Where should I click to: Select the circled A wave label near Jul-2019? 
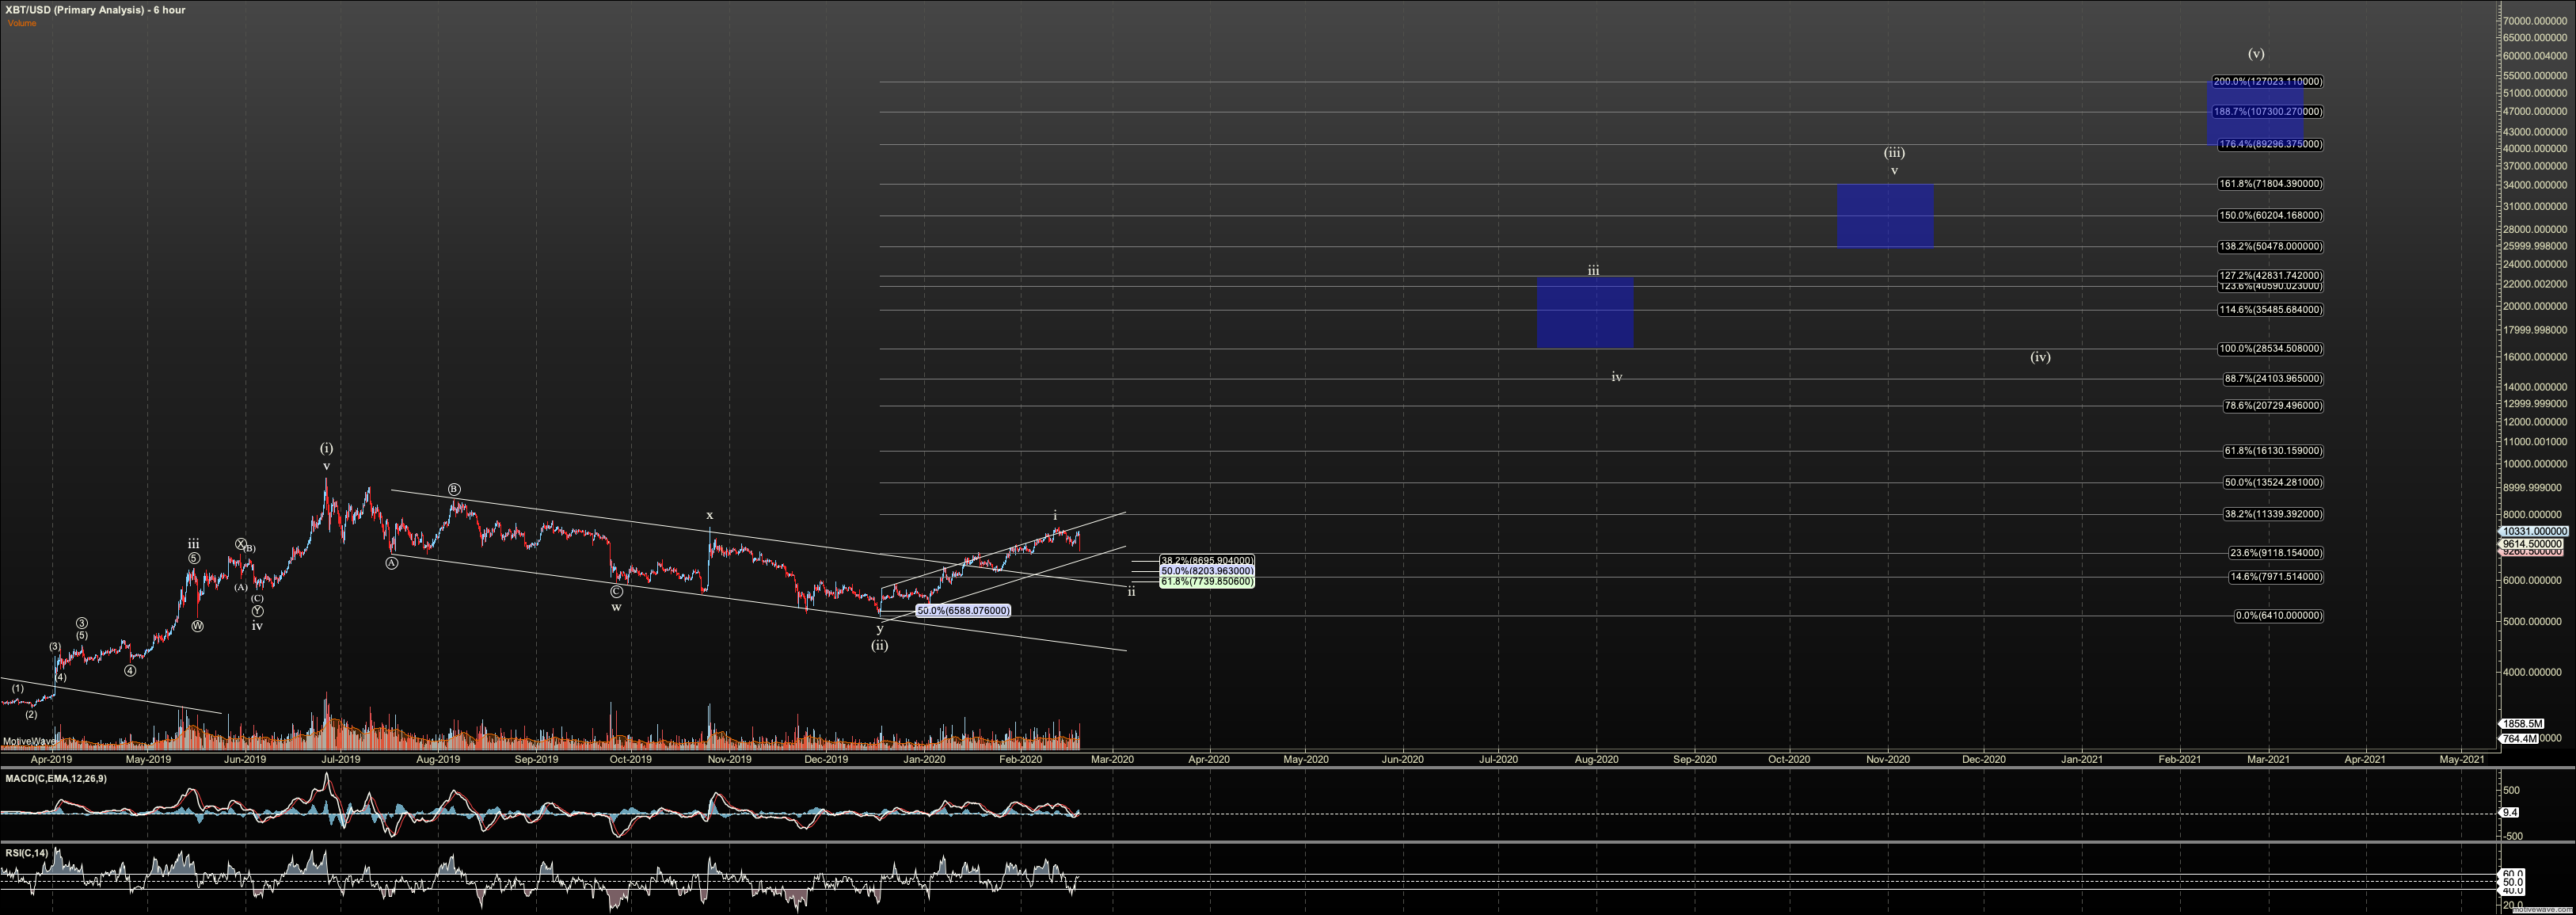392,563
